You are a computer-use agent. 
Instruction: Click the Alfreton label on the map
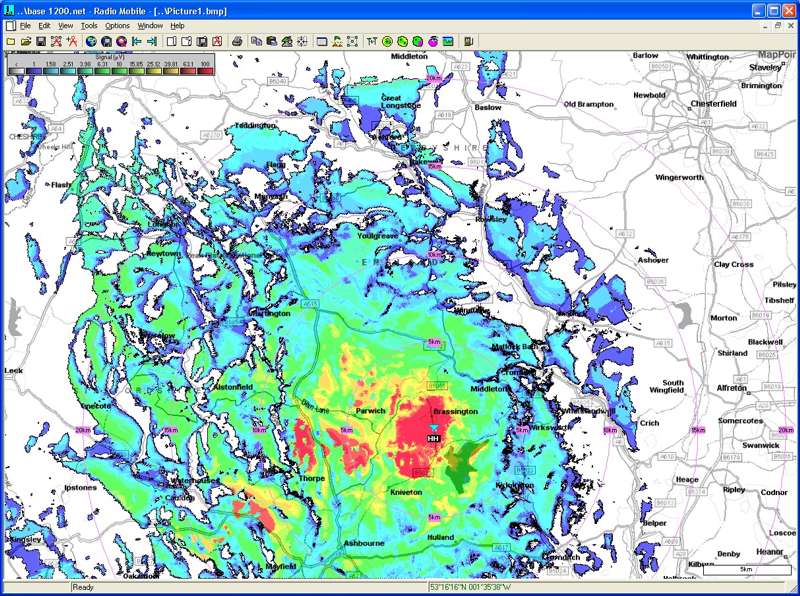(x=731, y=388)
